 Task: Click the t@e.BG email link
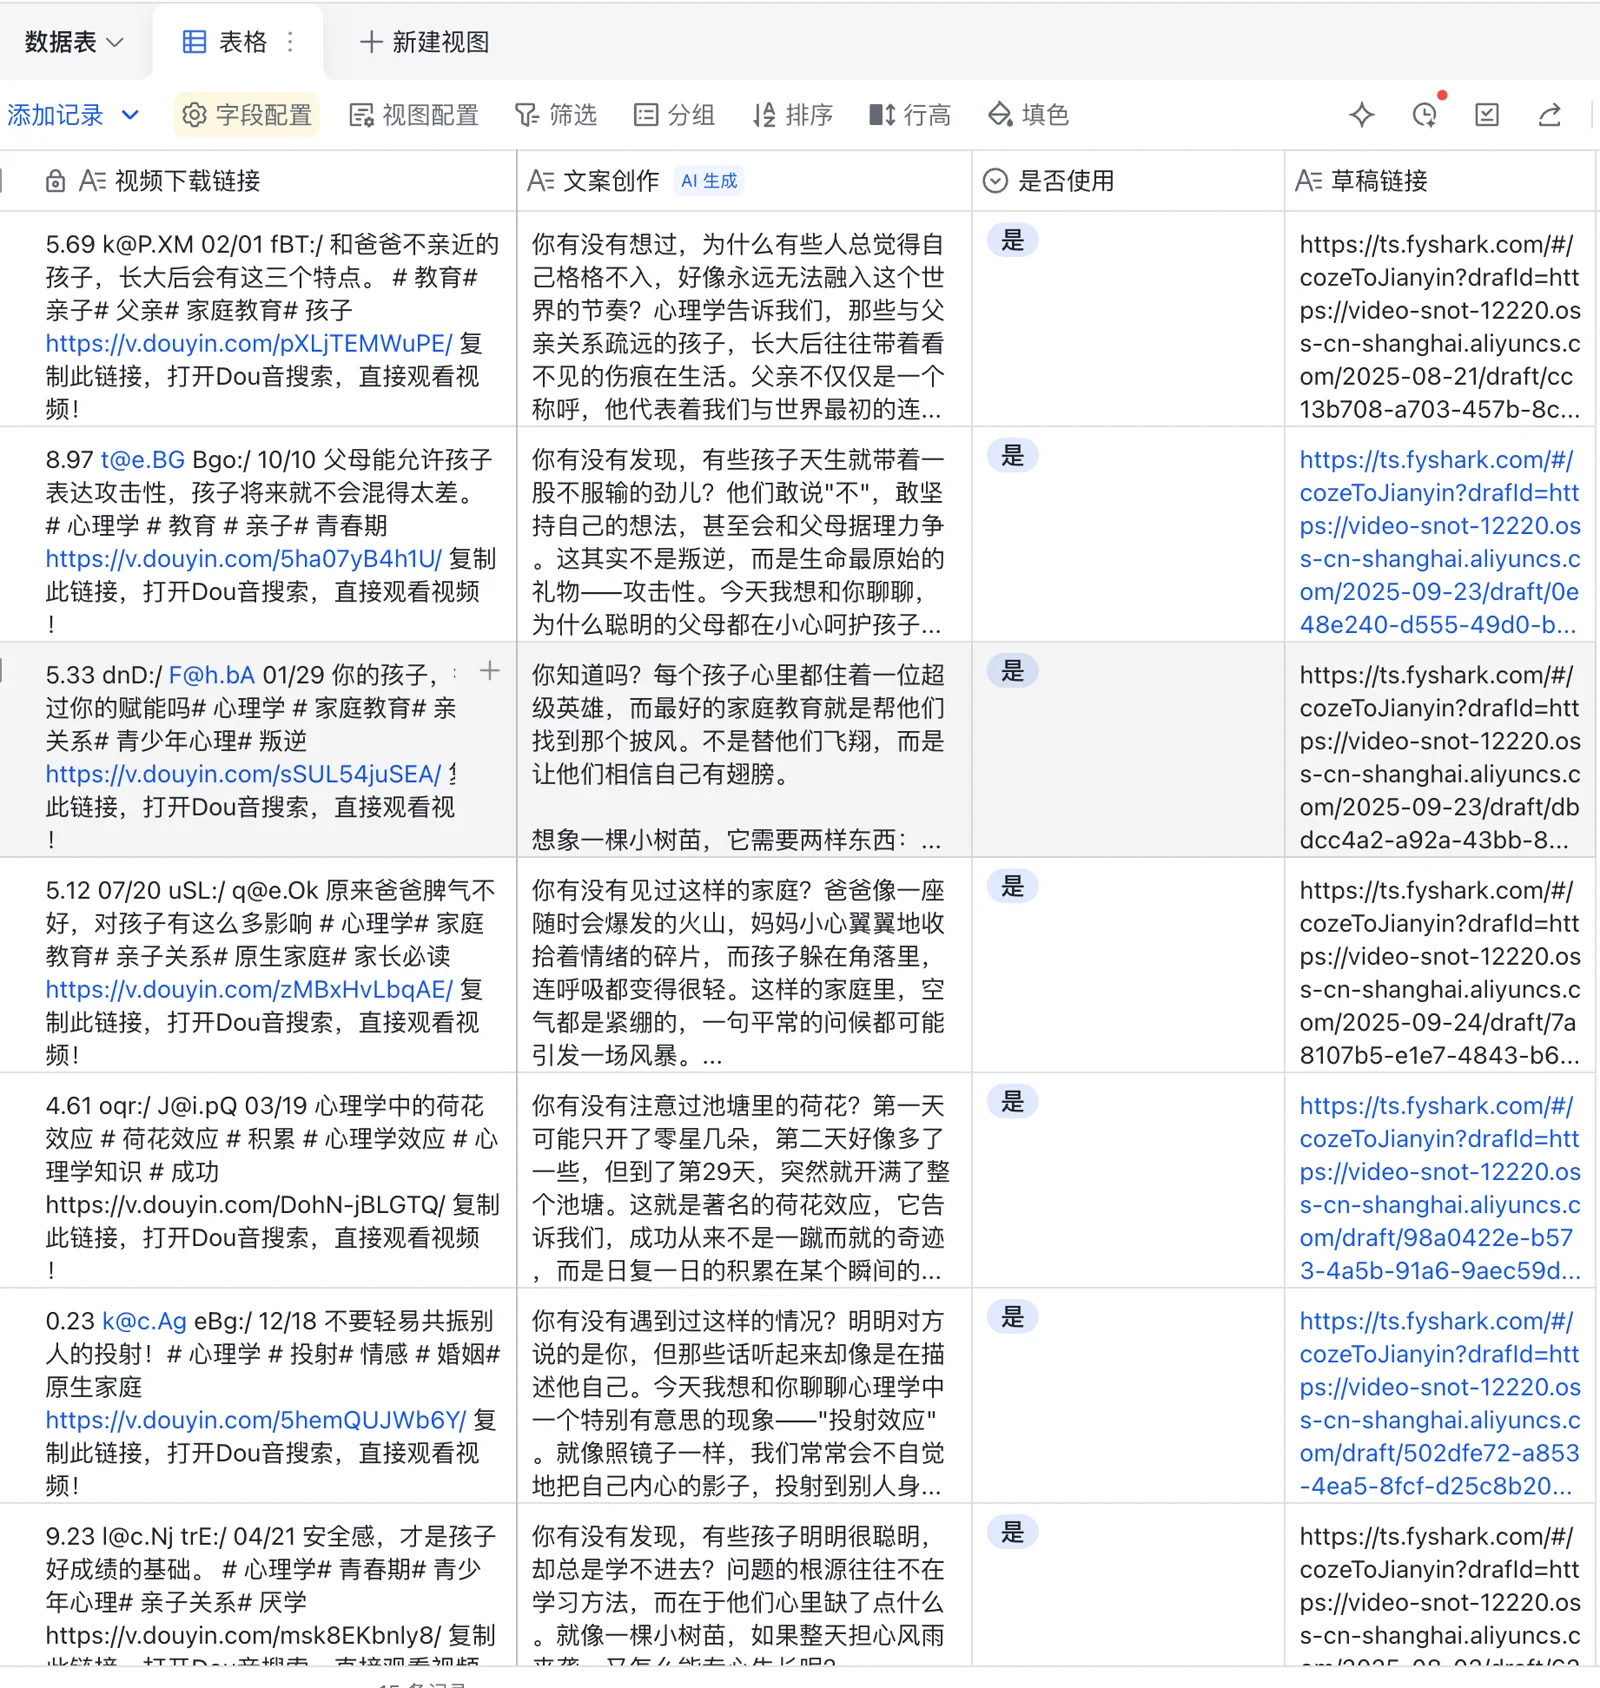[143, 460]
